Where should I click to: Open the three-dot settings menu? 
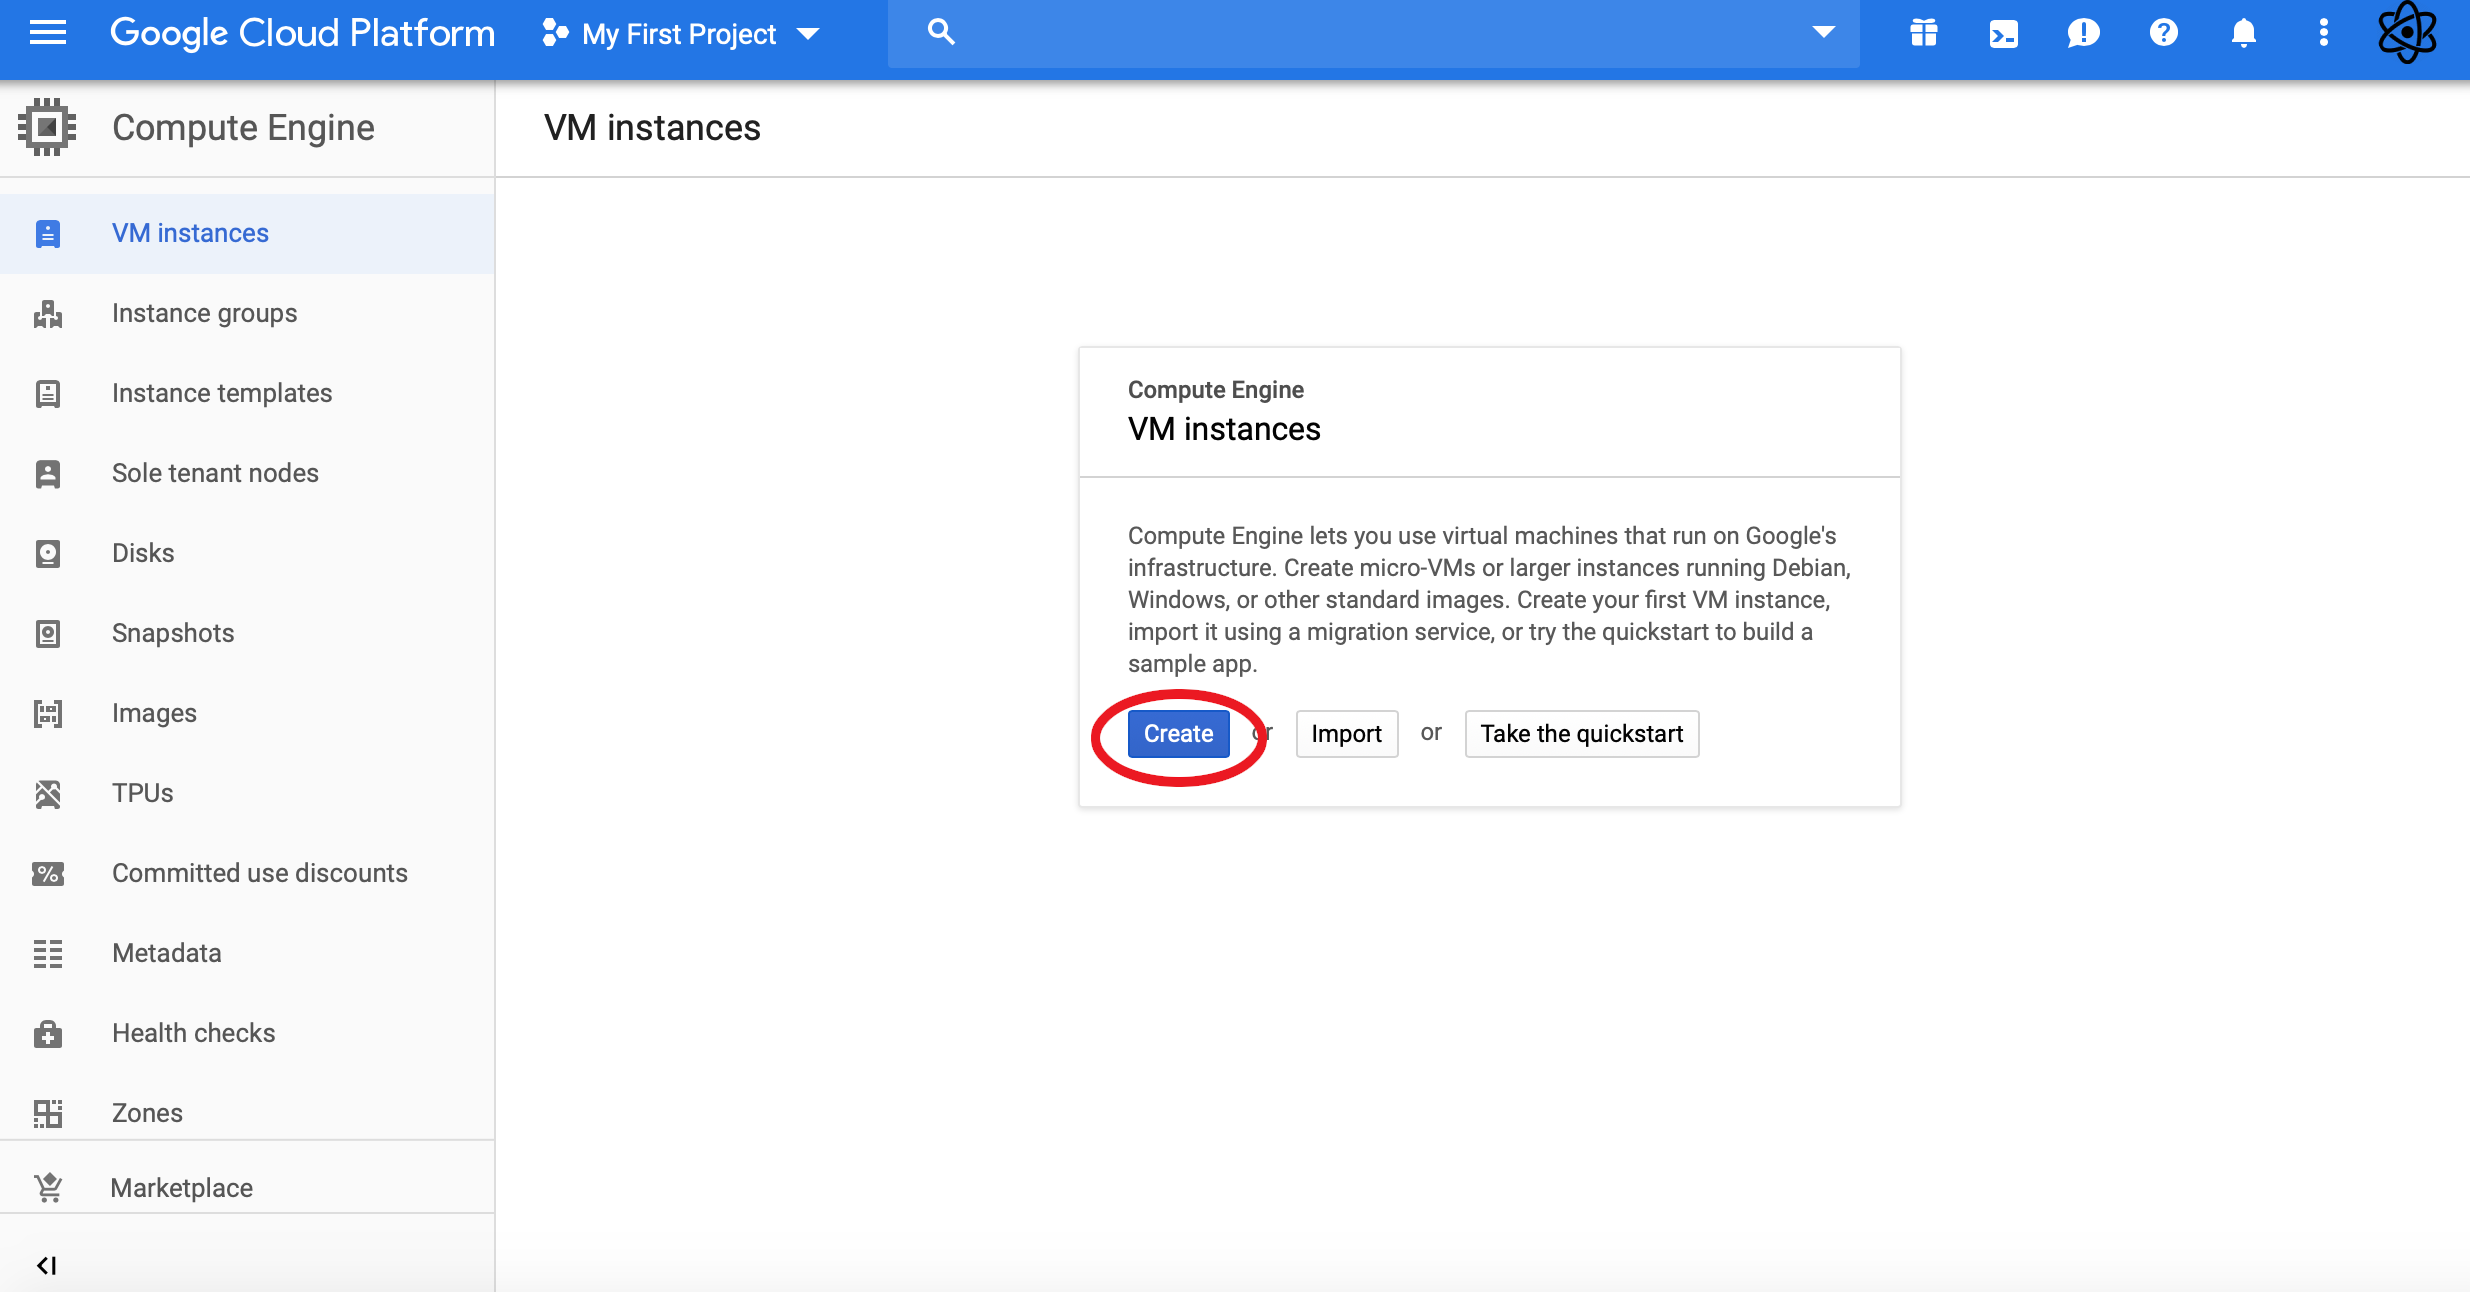[2324, 33]
